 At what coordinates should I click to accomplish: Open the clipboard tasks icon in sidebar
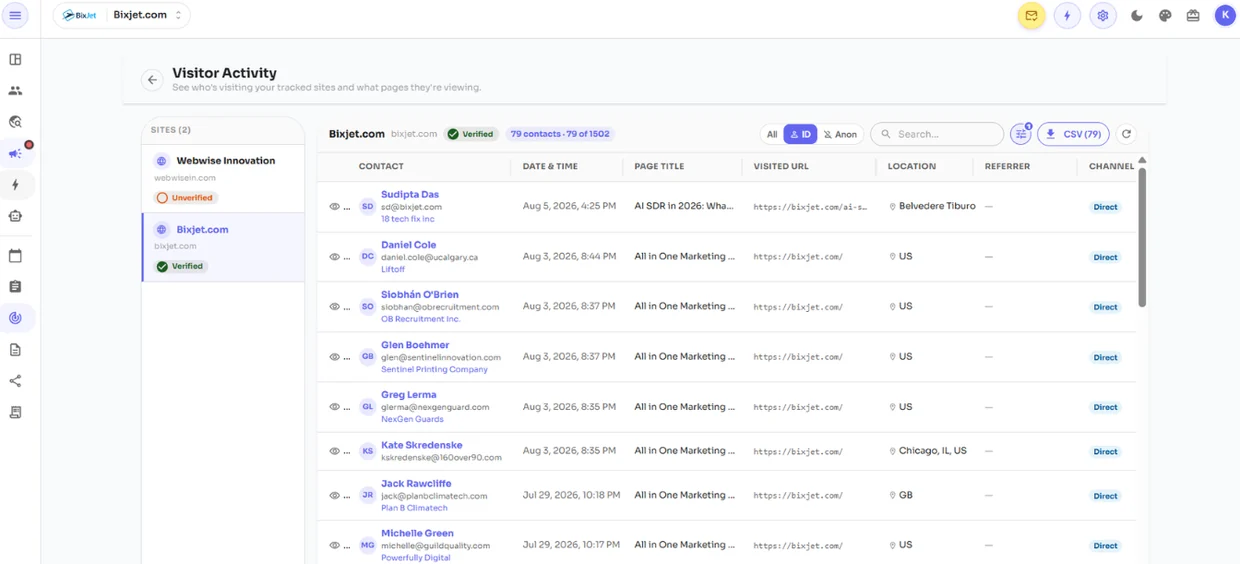pyautogui.click(x=15, y=287)
